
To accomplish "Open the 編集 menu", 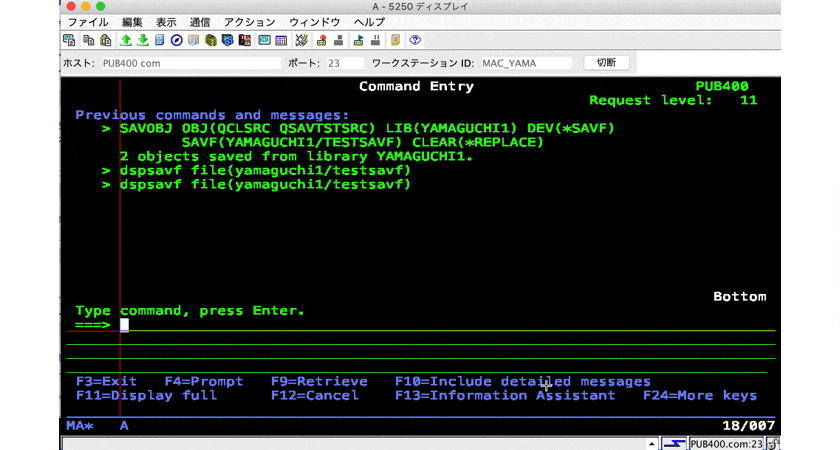I will click(x=132, y=22).
